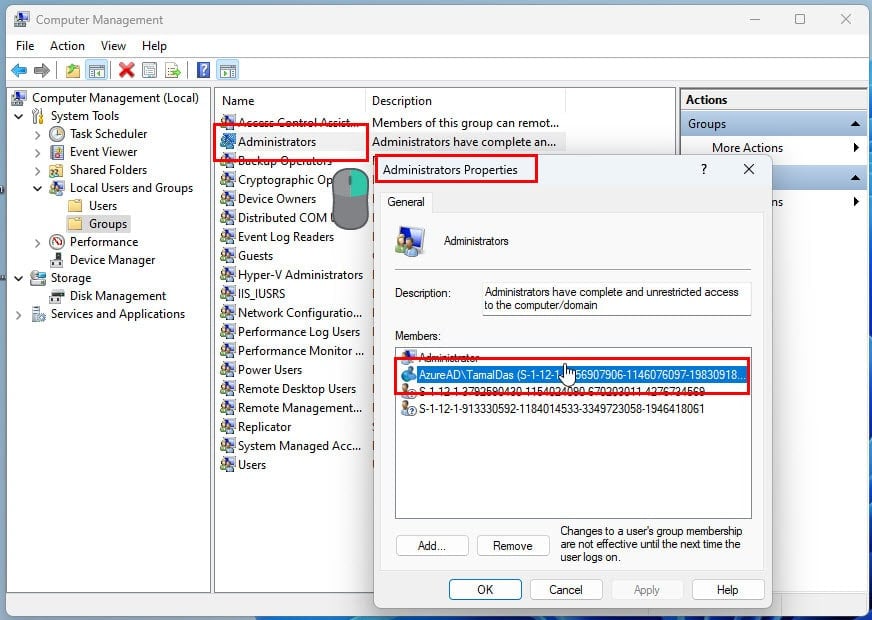Click the Task Scheduler clock icon
Screen dimensions: 872x620
pyautogui.click(x=57, y=134)
